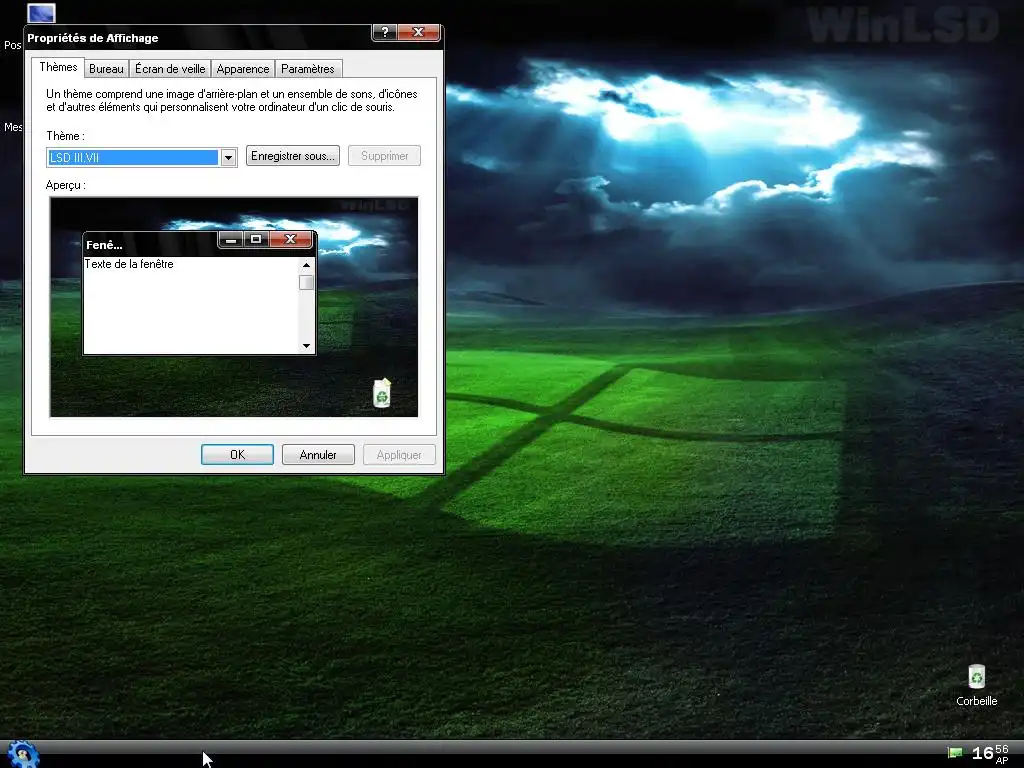Image resolution: width=1024 pixels, height=768 pixels.
Task: Click the help question mark button
Action: pyautogui.click(x=385, y=32)
